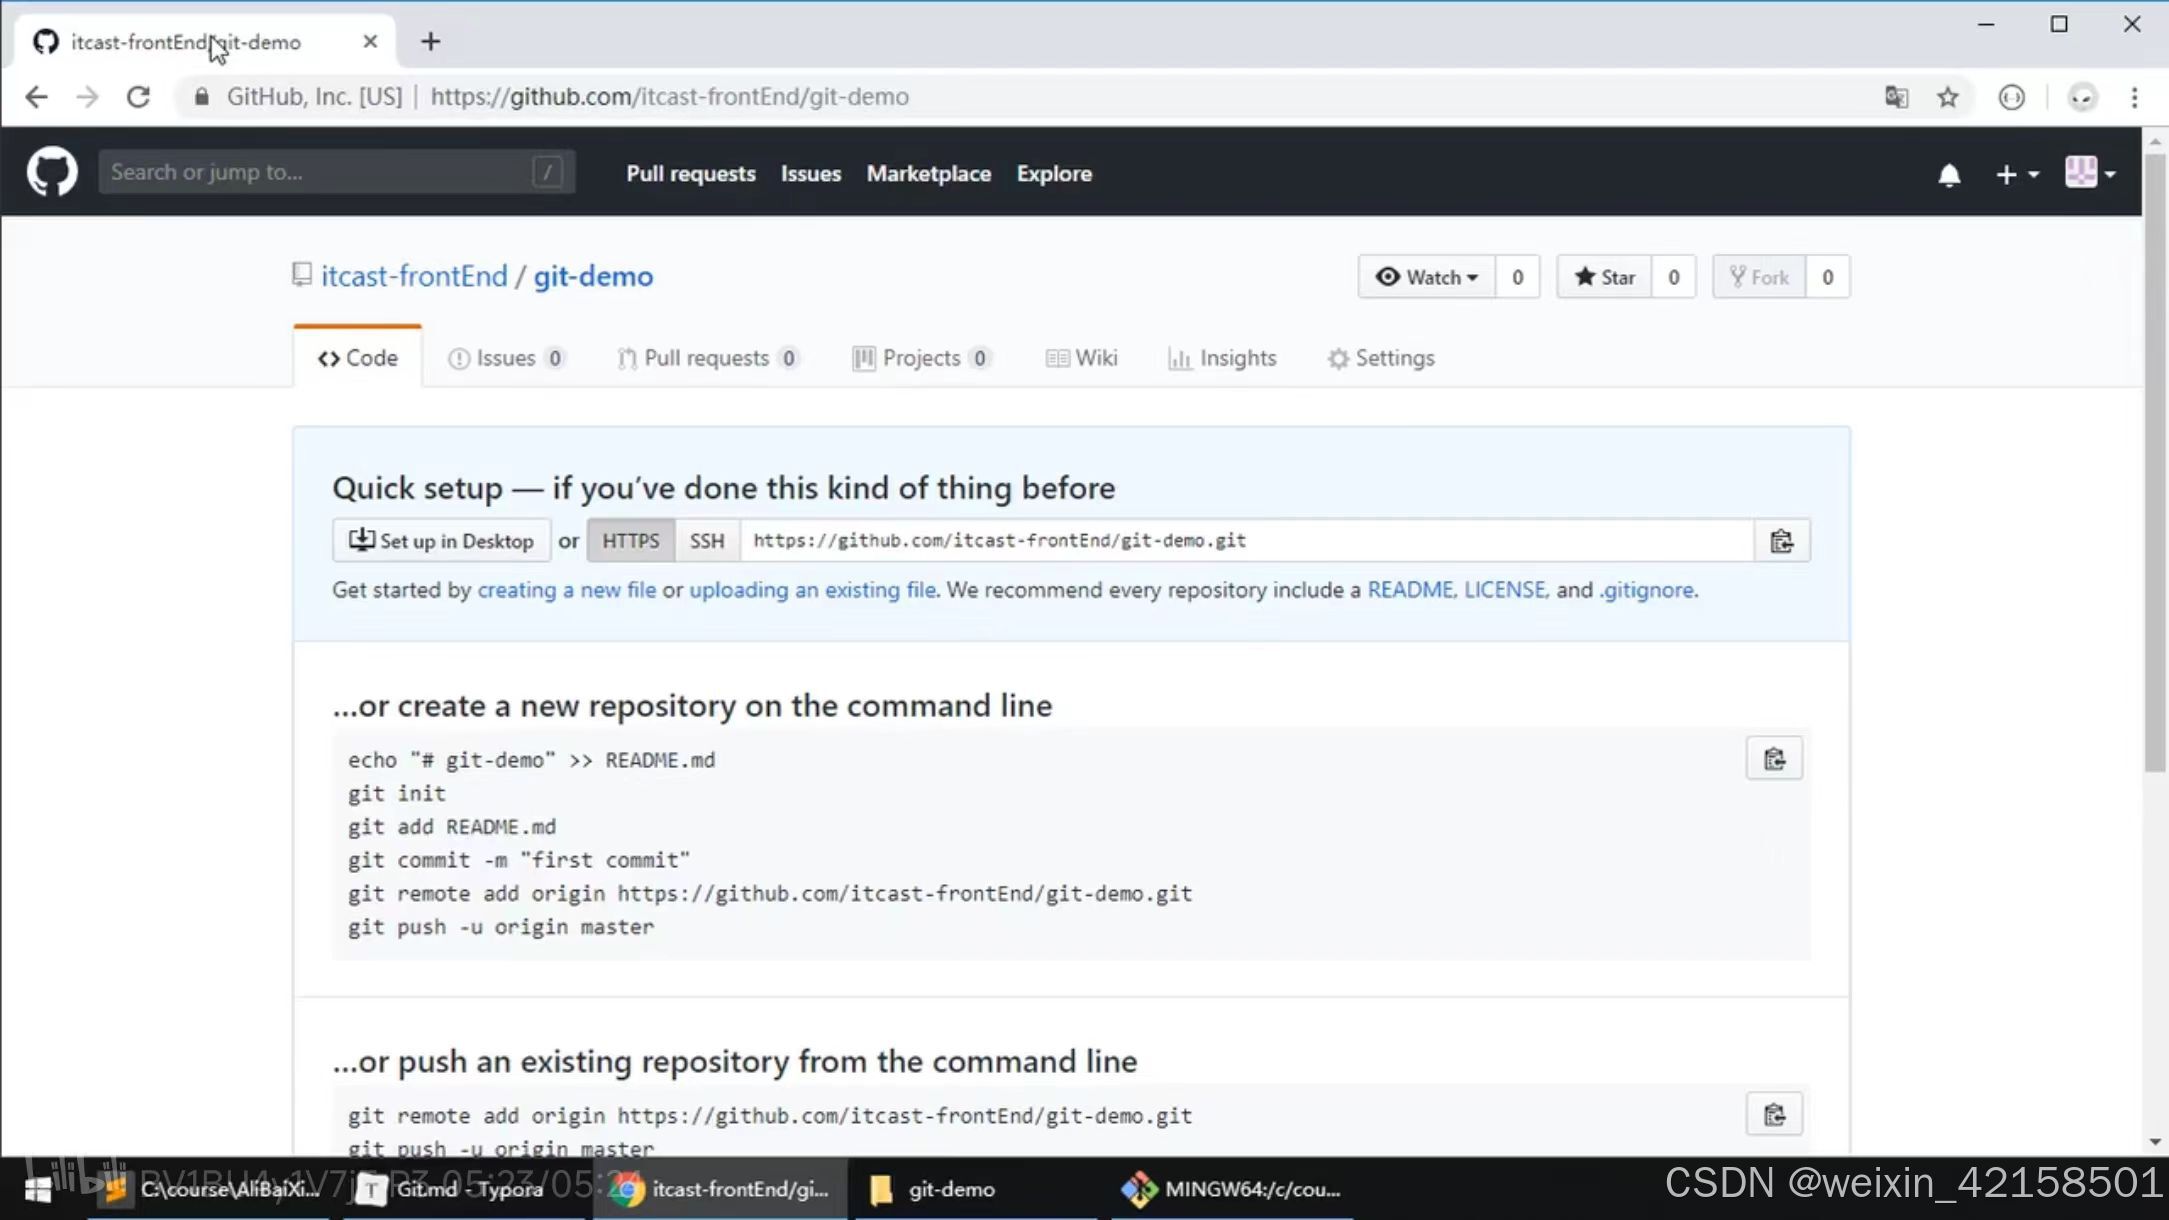The image size is (2169, 1220).
Task: Open Chrome's three-dot menu
Action: coord(2134,97)
